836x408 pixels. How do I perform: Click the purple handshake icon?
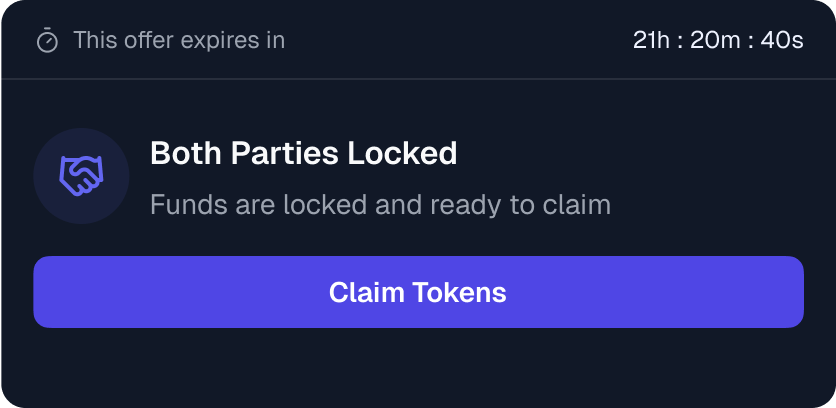81,175
